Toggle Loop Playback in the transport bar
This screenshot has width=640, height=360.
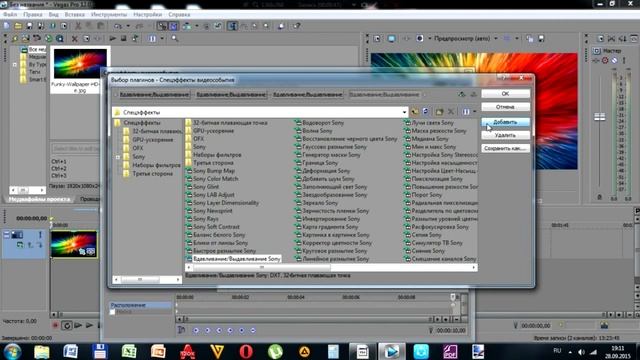[67, 325]
